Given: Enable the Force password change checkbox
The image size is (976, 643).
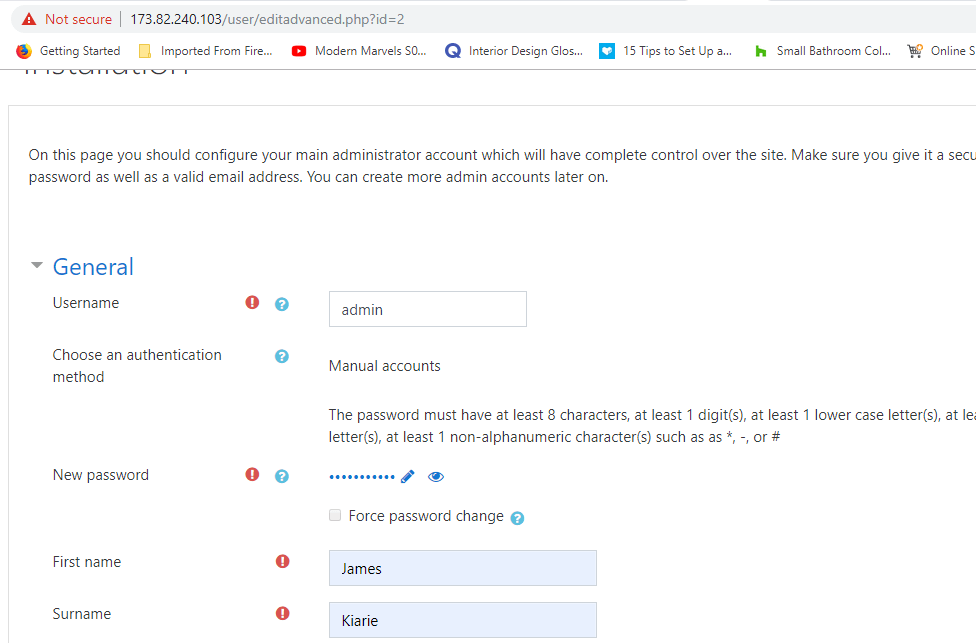Looking at the screenshot, I should [x=335, y=515].
